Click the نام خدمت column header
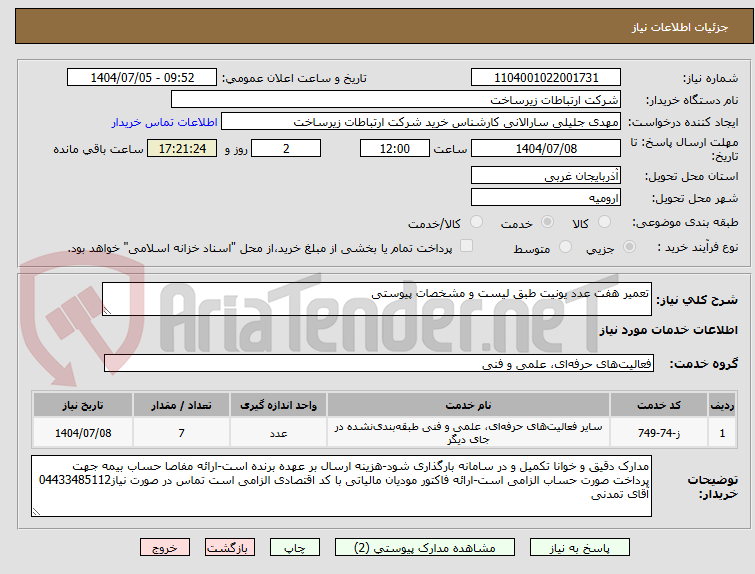Image resolution: width=755 pixels, height=574 pixels. pos(469,405)
